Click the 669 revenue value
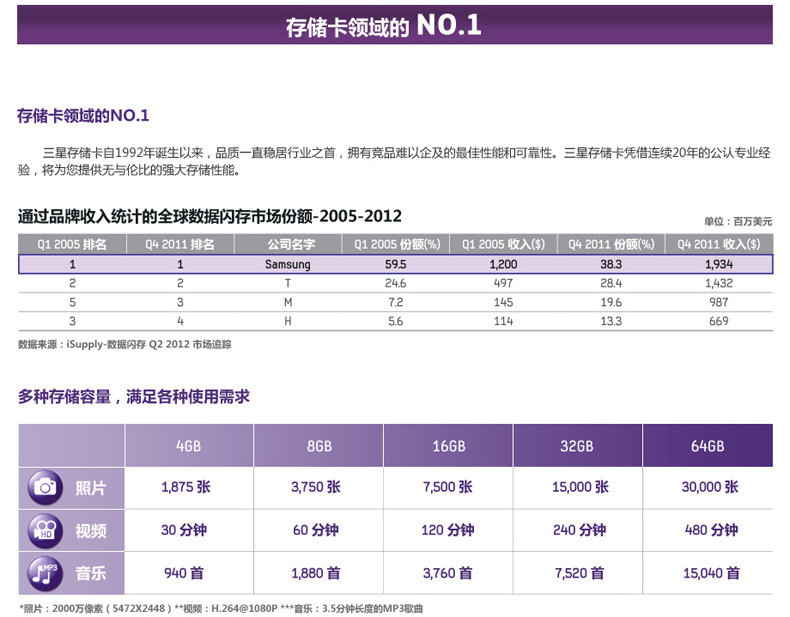 [719, 321]
